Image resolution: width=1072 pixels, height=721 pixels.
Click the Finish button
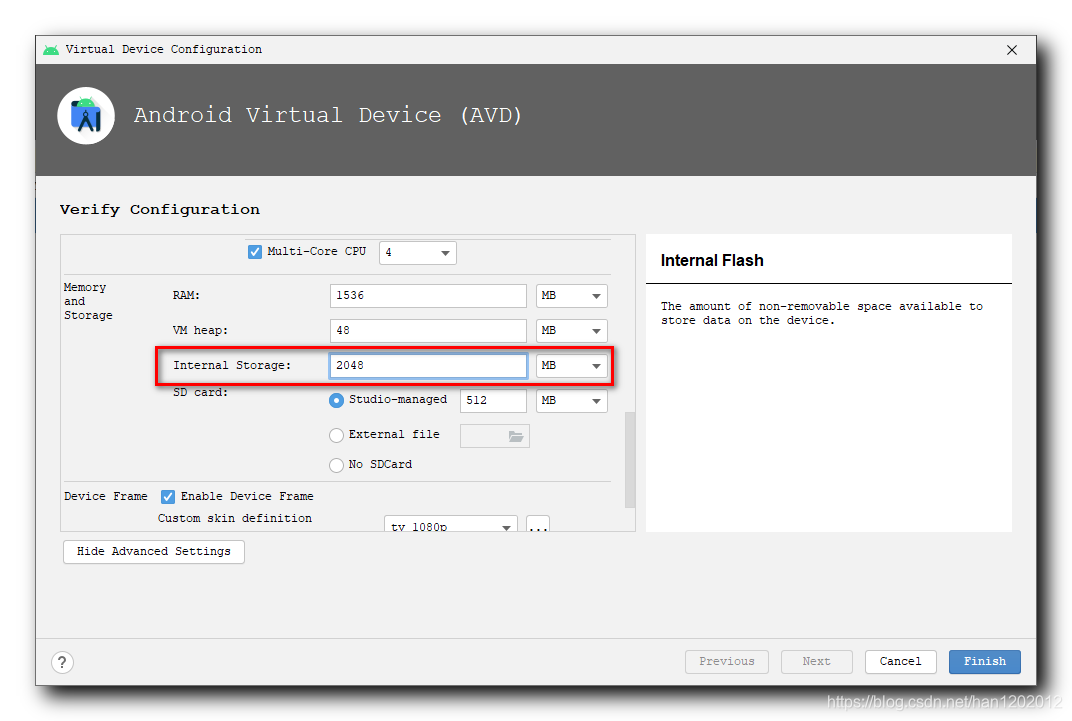coord(984,662)
